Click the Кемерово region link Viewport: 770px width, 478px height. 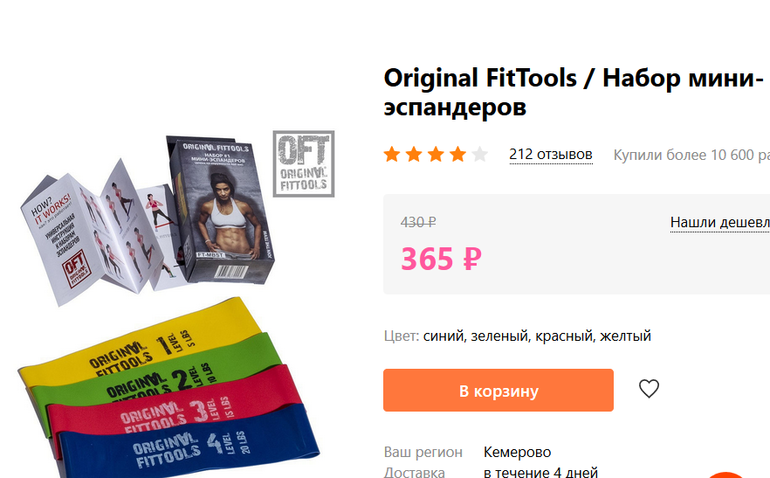pyautogui.click(x=517, y=452)
